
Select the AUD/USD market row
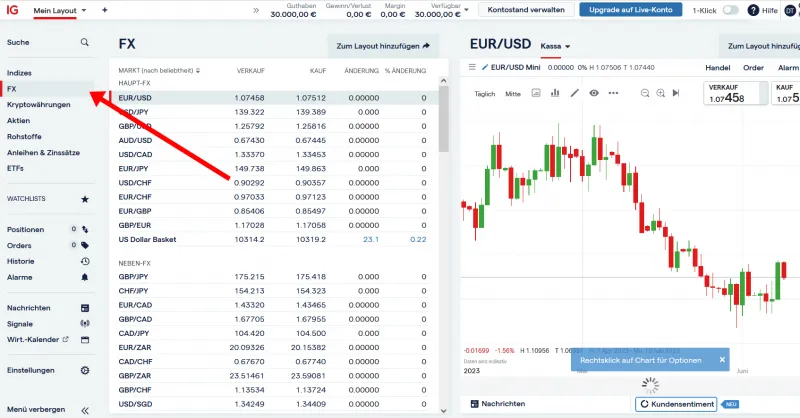pyautogui.click(x=273, y=140)
